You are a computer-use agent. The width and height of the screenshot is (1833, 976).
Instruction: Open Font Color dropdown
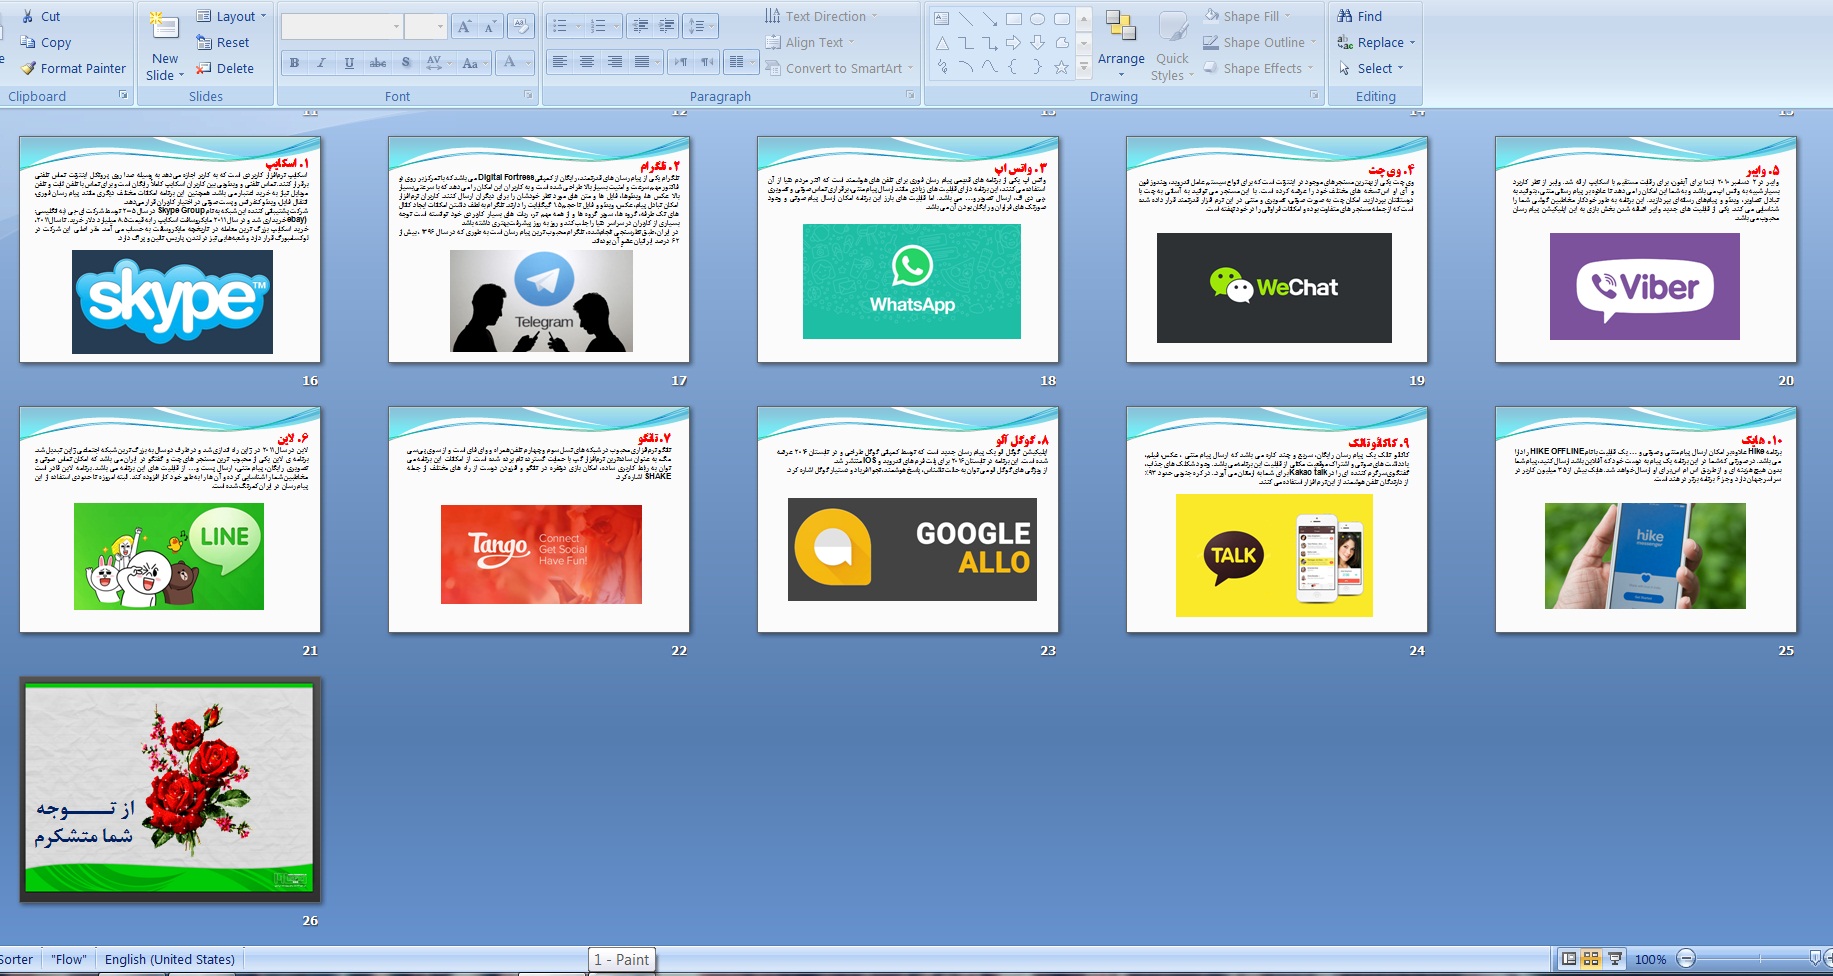point(513,62)
